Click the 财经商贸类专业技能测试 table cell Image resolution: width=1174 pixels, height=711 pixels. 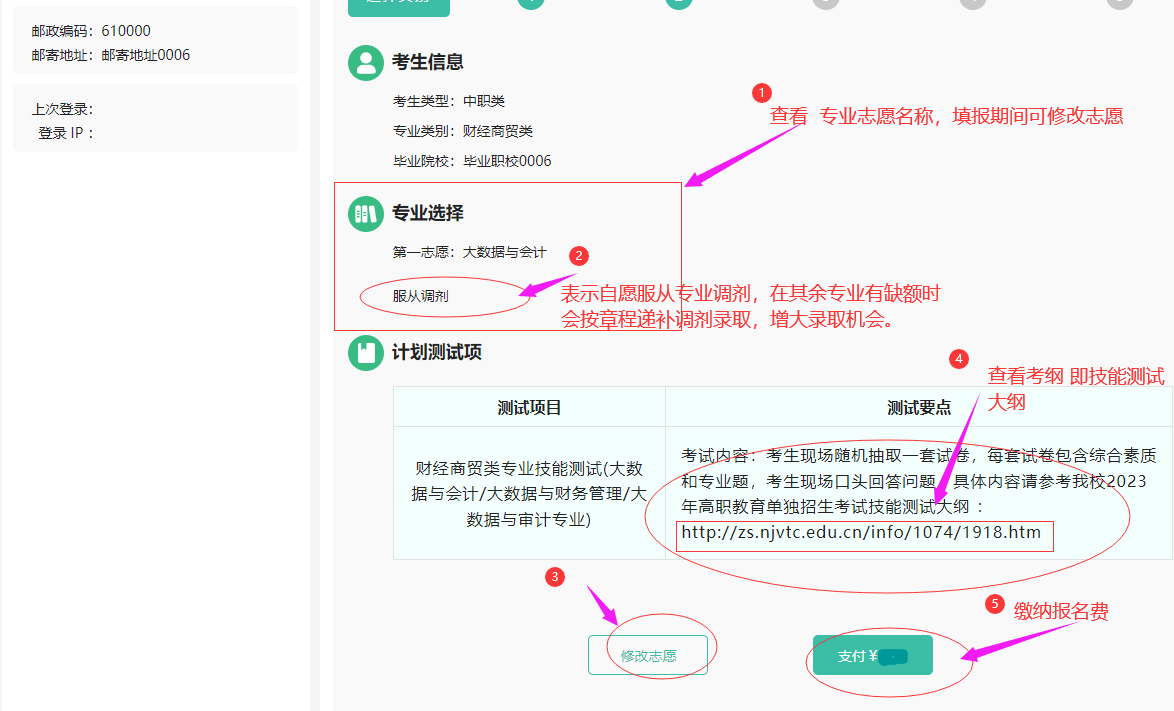pos(529,493)
